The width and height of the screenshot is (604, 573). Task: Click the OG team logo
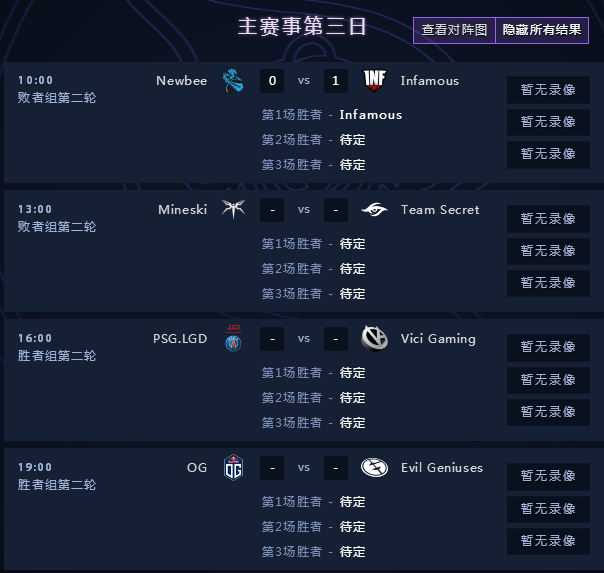click(233, 467)
